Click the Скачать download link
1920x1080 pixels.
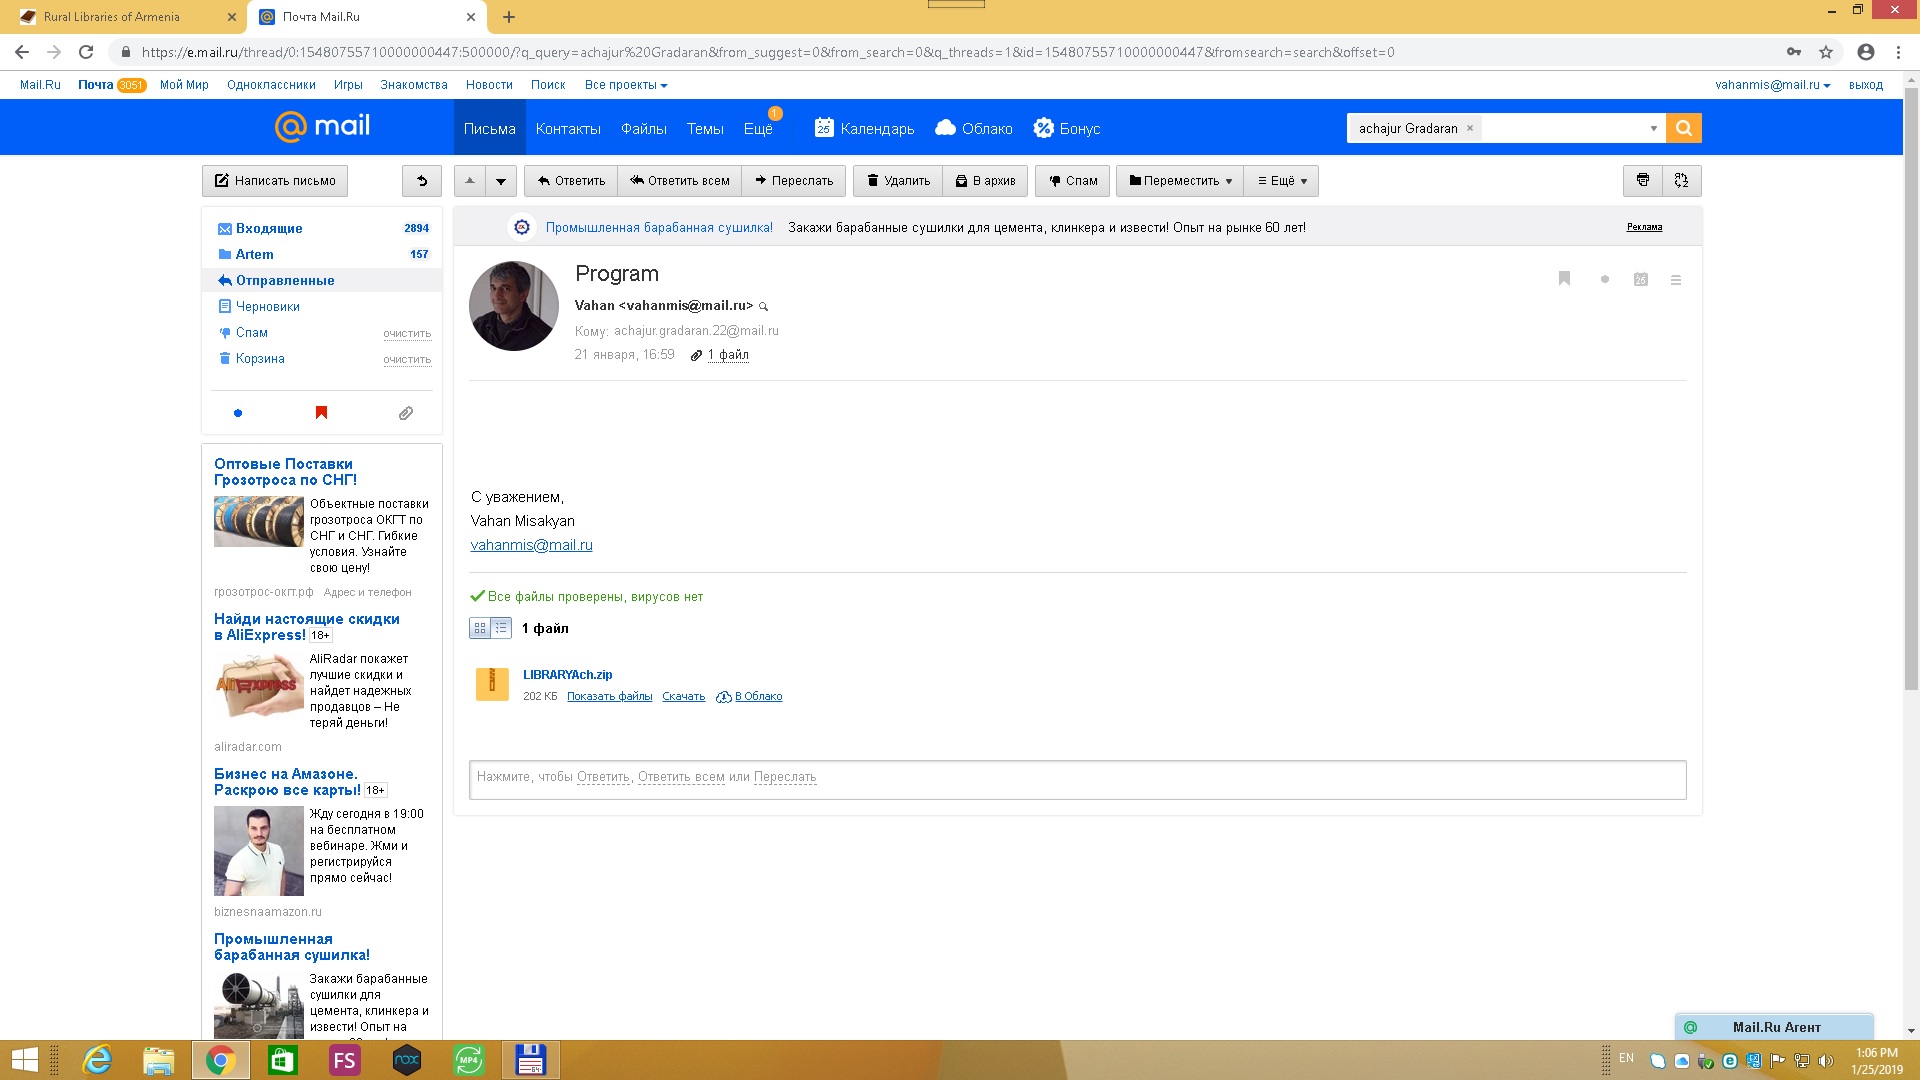coord(683,697)
